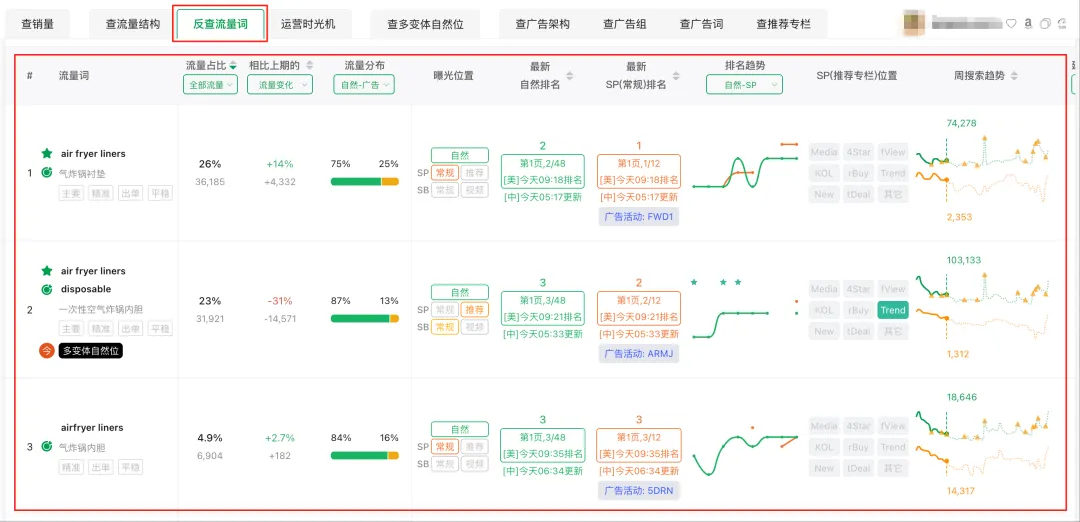Click traffic value 36,185

click(x=210, y=182)
